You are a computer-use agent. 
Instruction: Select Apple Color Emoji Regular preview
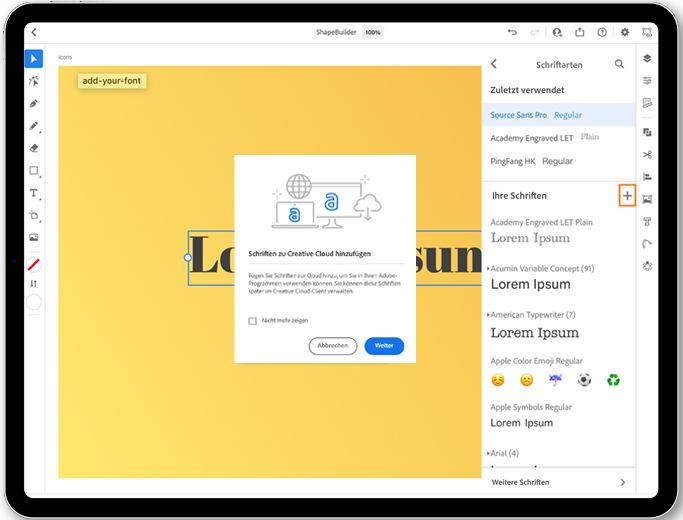click(x=555, y=380)
